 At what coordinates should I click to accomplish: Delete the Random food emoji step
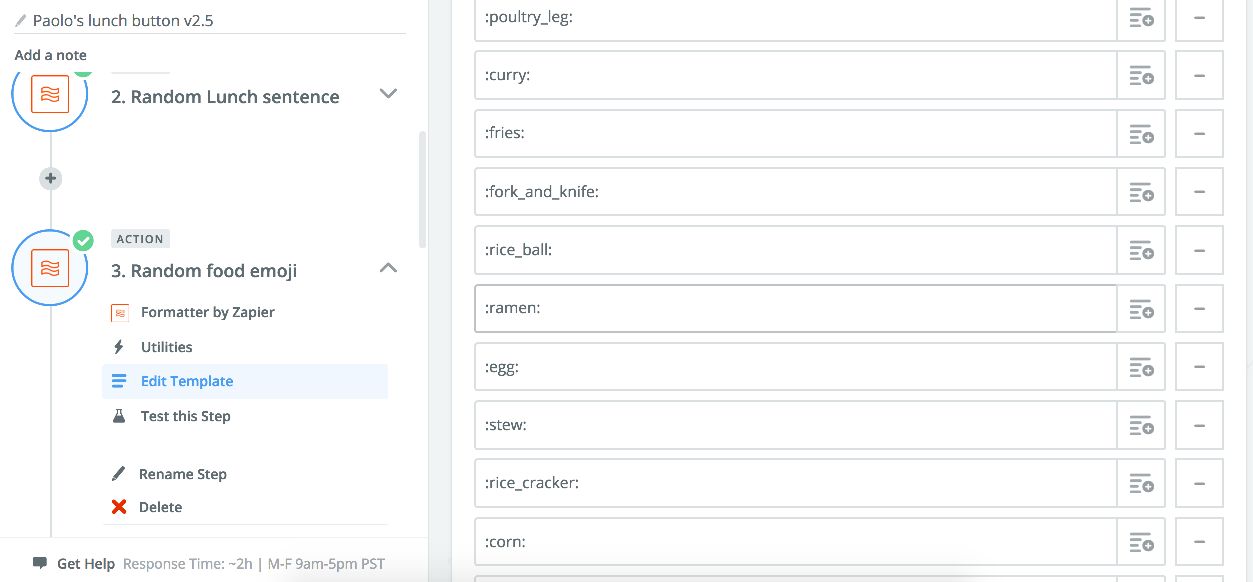point(160,507)
